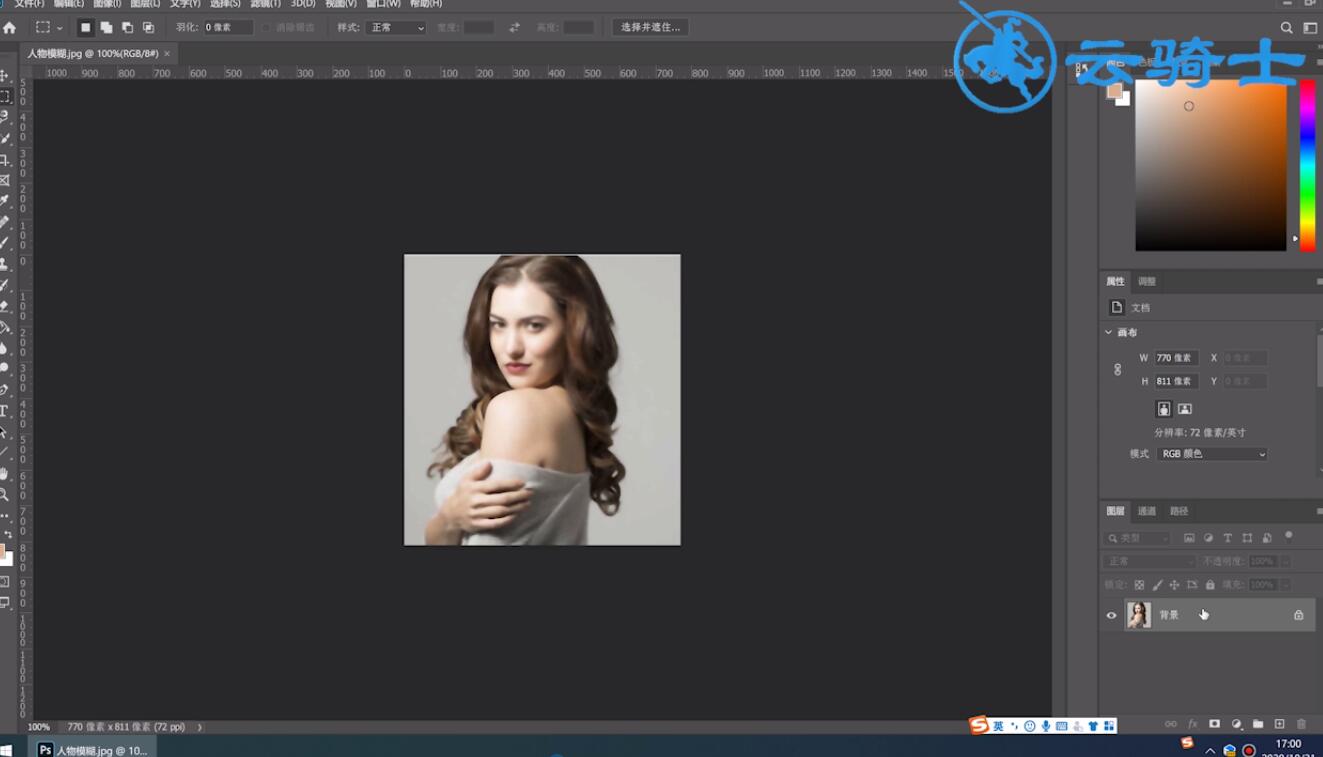1323x757 pixels.
Task: Open the 样式 (Style) dropdown
Action: click(395, 28)
